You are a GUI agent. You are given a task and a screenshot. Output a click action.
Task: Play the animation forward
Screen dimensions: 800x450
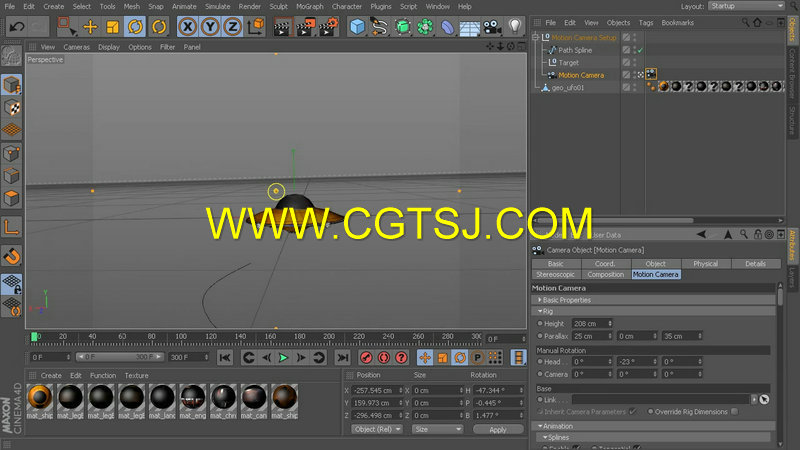tap(283, 358)
